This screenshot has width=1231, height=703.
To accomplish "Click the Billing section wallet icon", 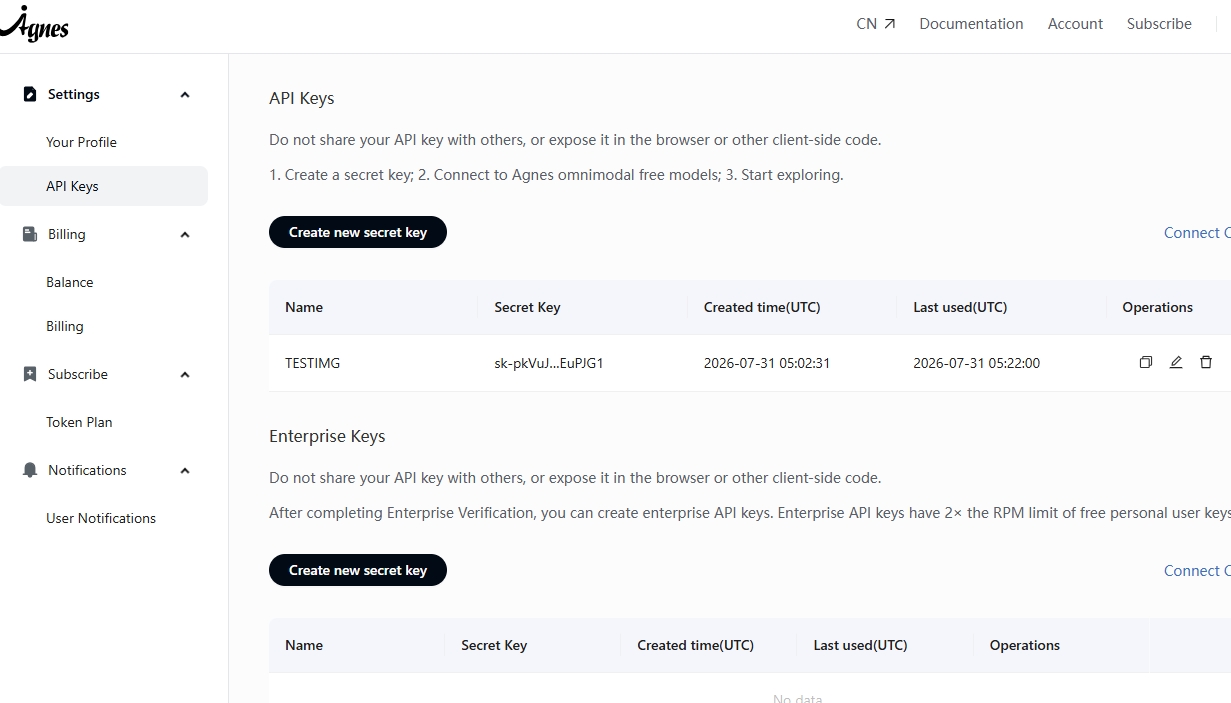I will 29,234.
